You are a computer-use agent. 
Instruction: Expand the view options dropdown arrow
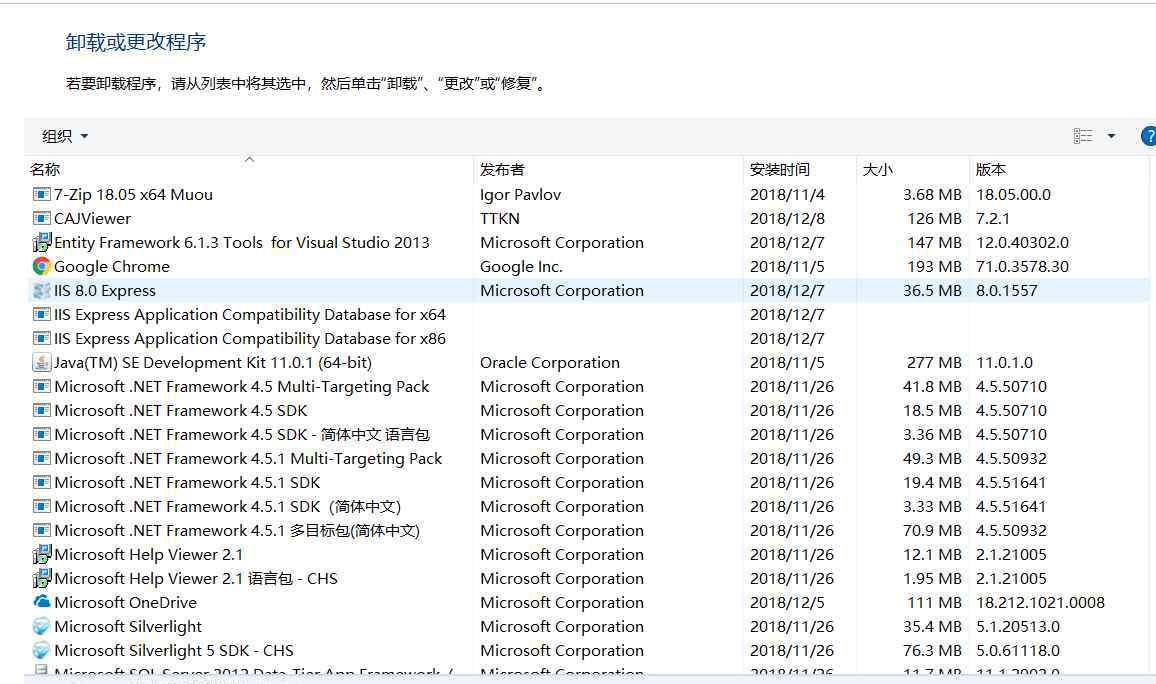[x=1111, y=136]
